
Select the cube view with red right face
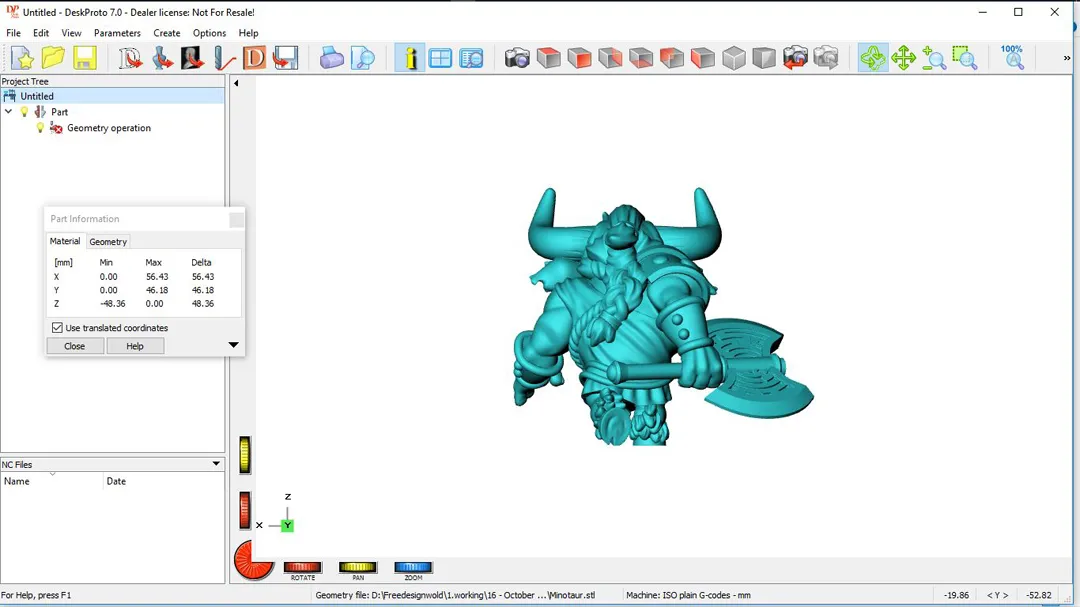(610, 58)
